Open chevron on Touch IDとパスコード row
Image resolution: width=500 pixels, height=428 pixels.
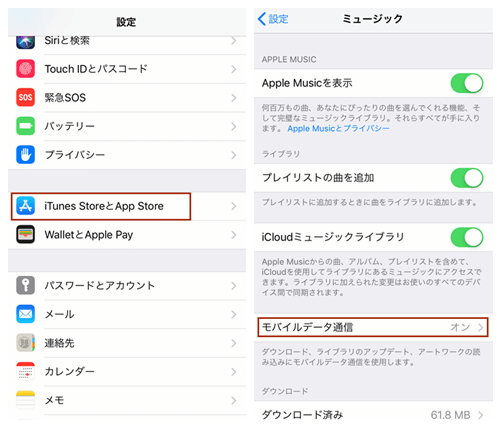(x=234, y=69)
